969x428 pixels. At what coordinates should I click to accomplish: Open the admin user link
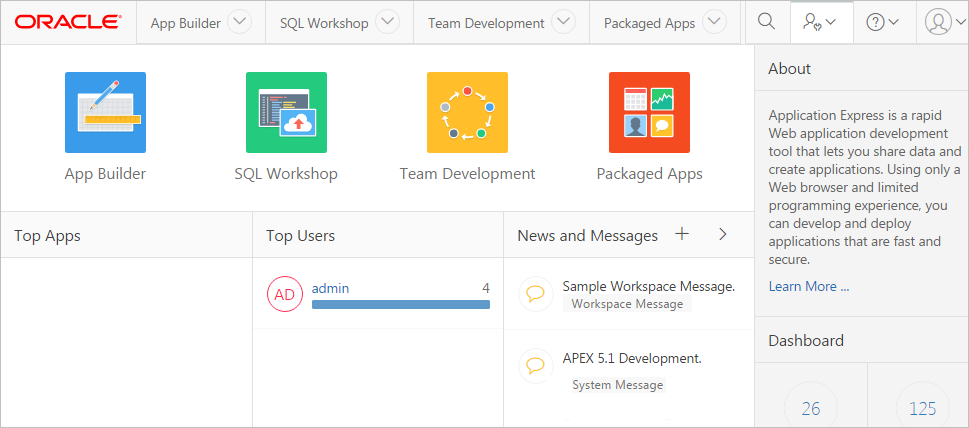(330, 288)
